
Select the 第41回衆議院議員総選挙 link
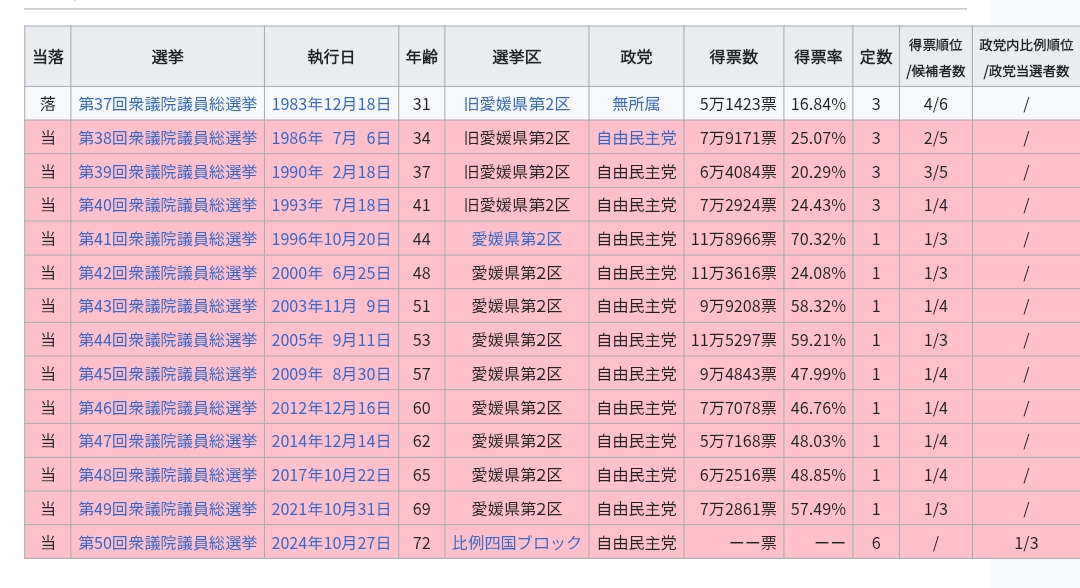click(167, 239)
